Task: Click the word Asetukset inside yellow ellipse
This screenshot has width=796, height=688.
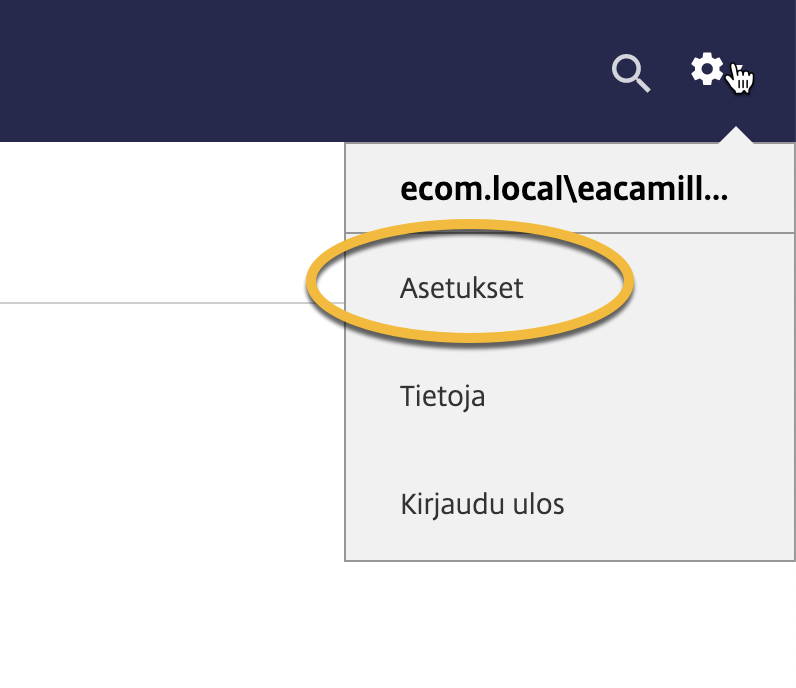Action: (461, 288)
